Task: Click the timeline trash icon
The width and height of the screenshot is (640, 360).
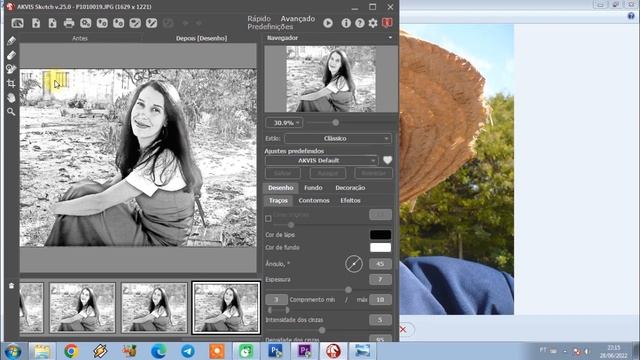Action: (x=11, y=286)
